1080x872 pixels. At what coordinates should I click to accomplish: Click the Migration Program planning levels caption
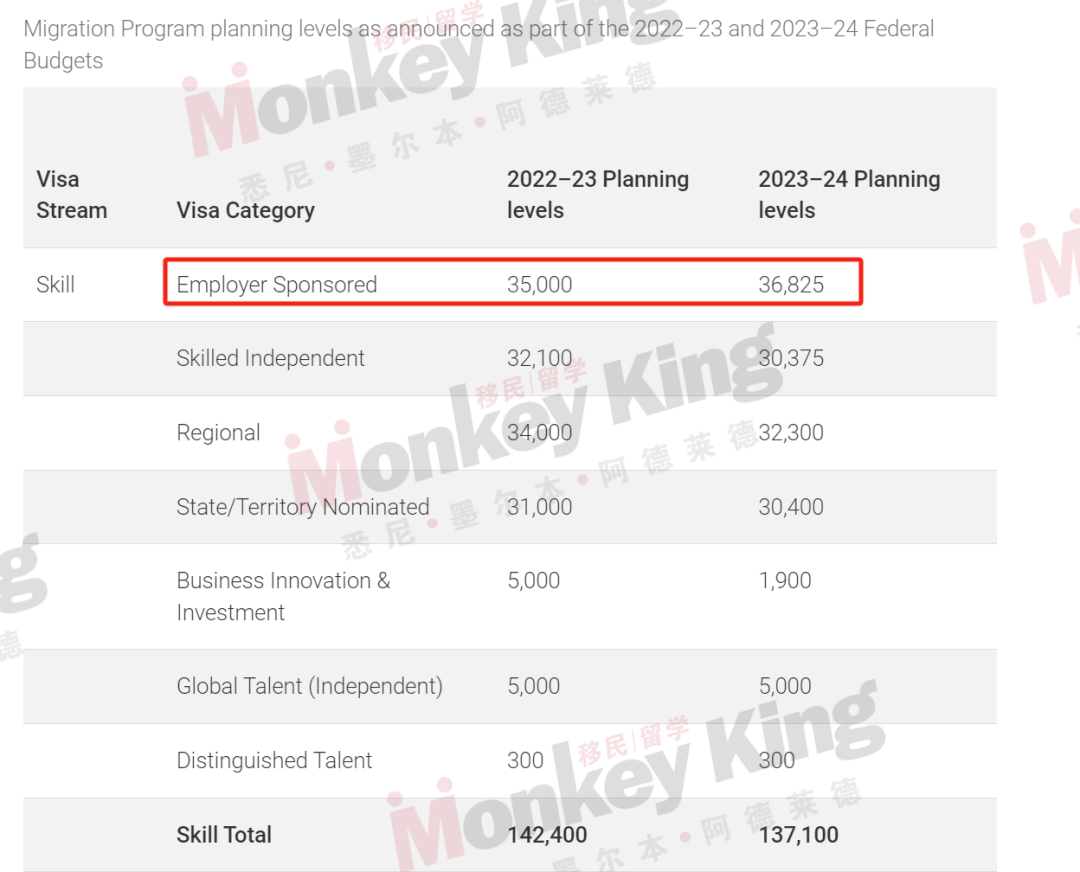coord(479,45)
